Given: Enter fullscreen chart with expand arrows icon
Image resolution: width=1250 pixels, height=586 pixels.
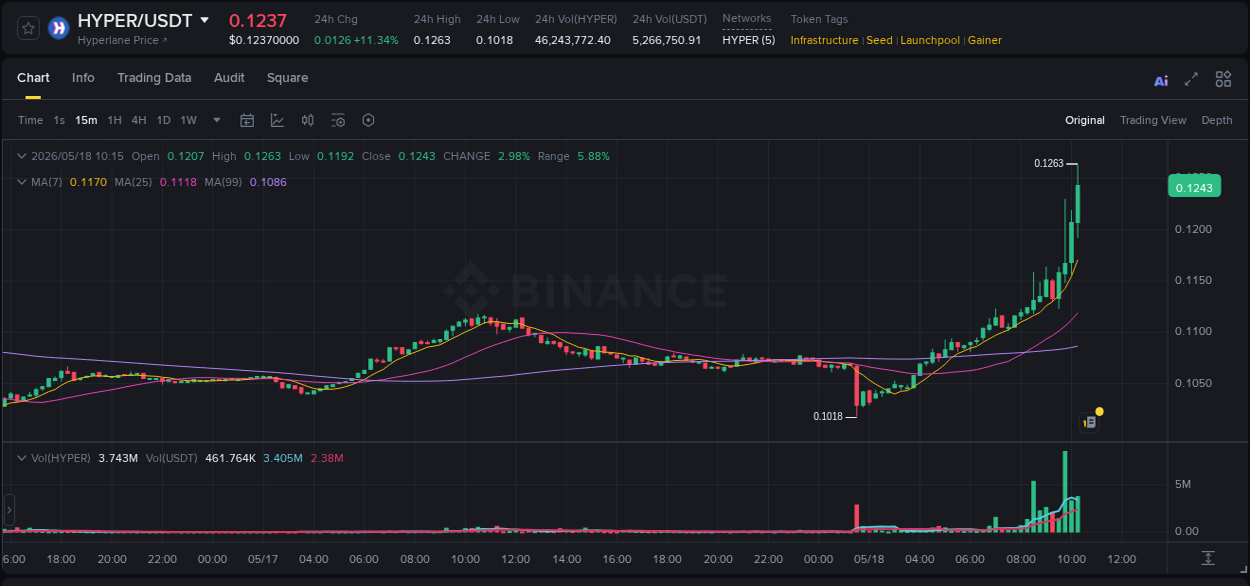Looking at the screenshot, I should 1191,79.
